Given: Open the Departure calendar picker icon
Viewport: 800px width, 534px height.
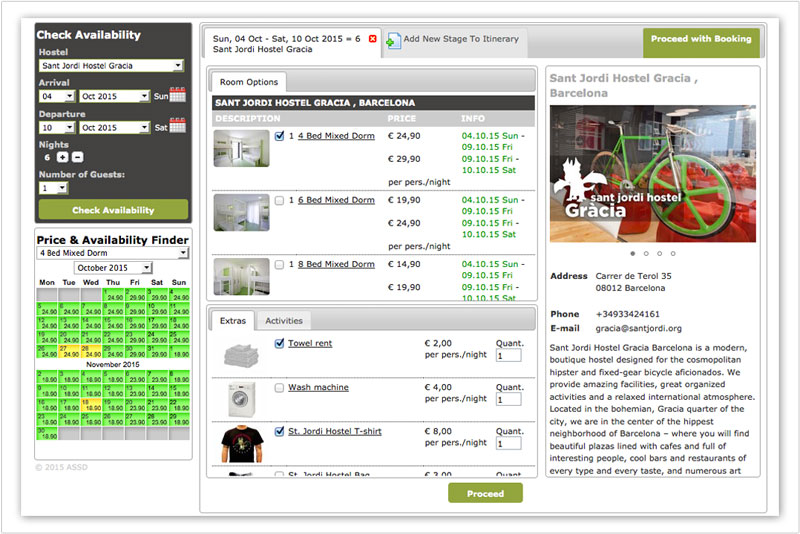Looking at the screenshot, I should pyautogui.click(x=178, y=125).
